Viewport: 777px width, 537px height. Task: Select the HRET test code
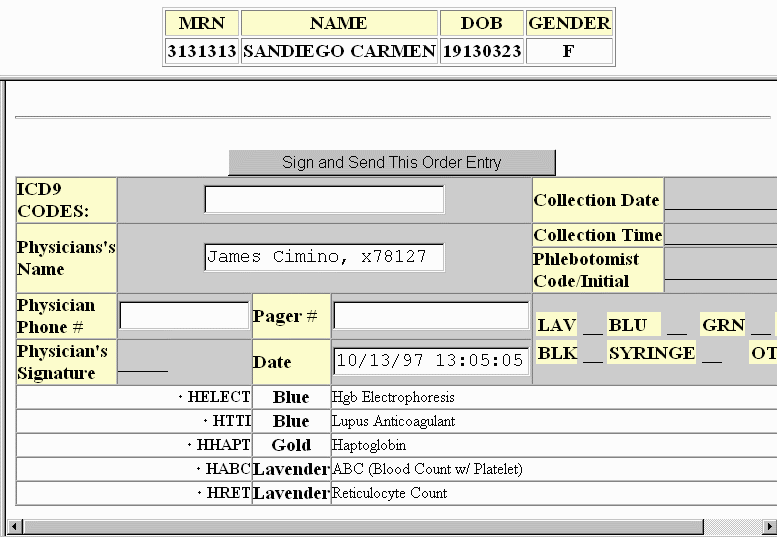[229, 494]
